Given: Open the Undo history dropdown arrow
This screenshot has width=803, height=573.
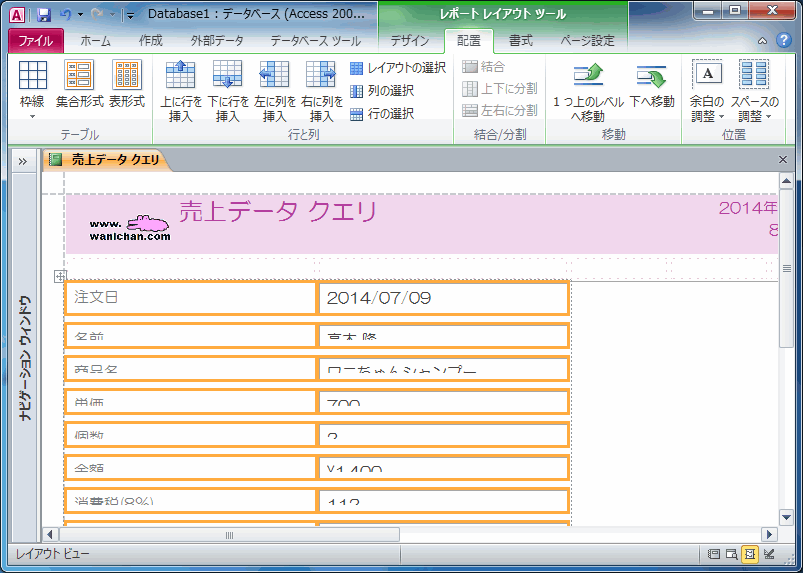Looking at the screenshot, I should (x=80, y=15).
